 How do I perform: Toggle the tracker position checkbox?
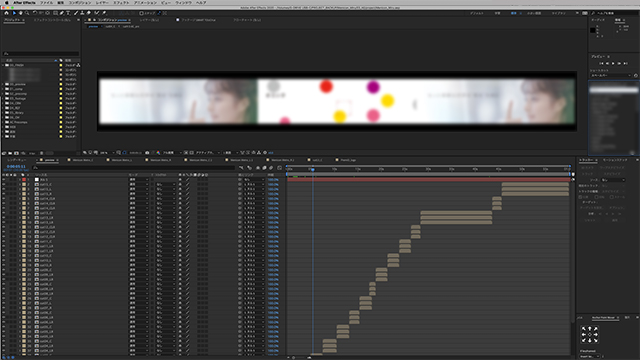click(581, 197)
